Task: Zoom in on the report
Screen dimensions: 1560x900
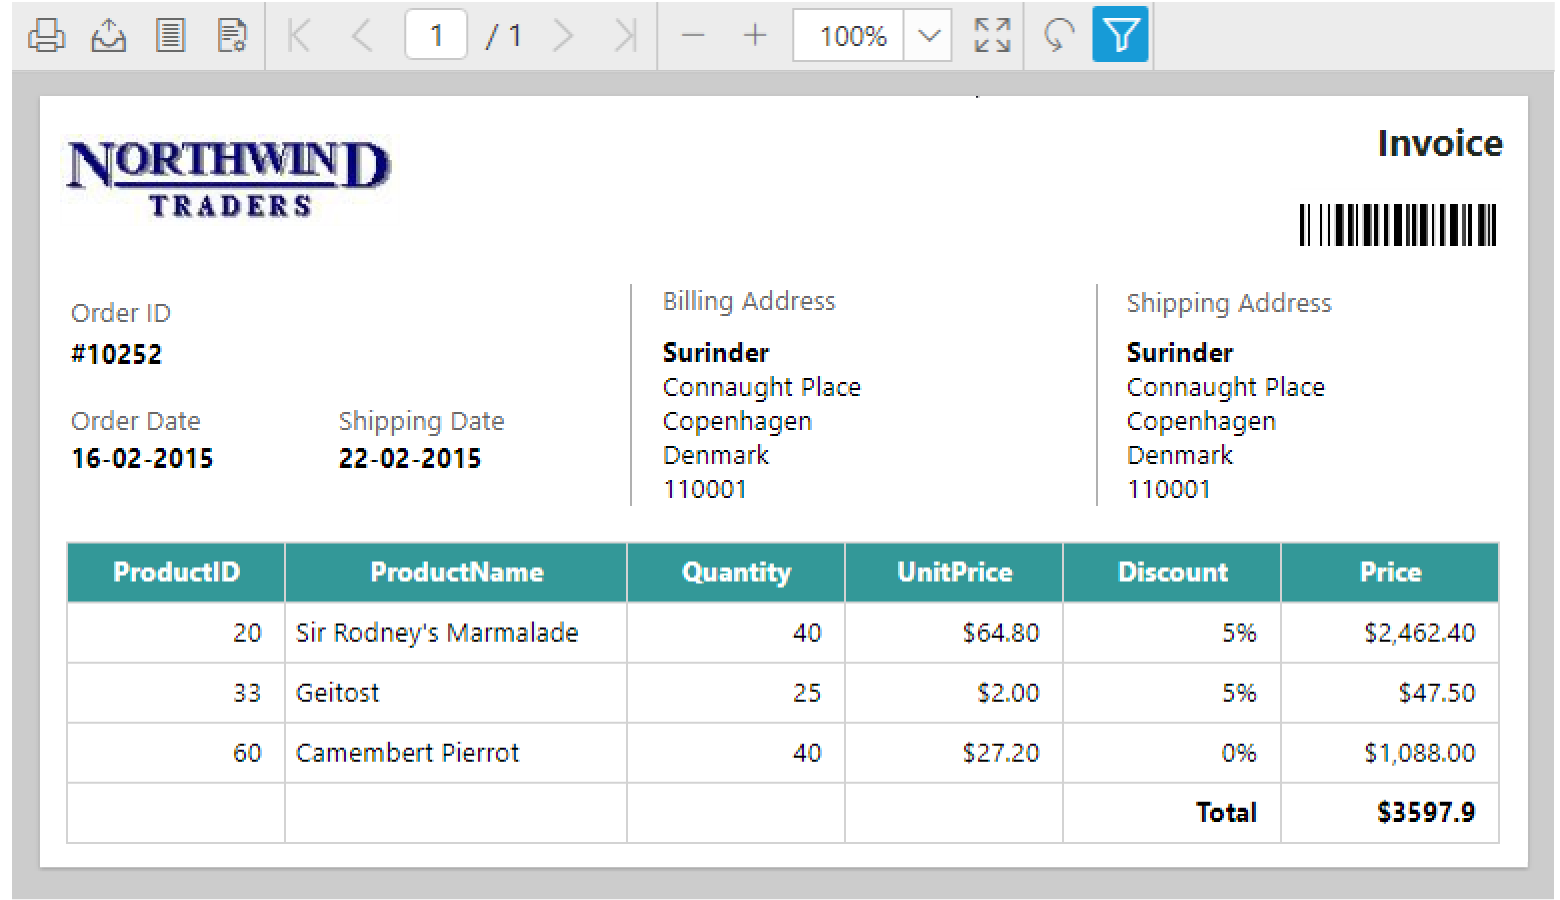Action: [755, 34]
